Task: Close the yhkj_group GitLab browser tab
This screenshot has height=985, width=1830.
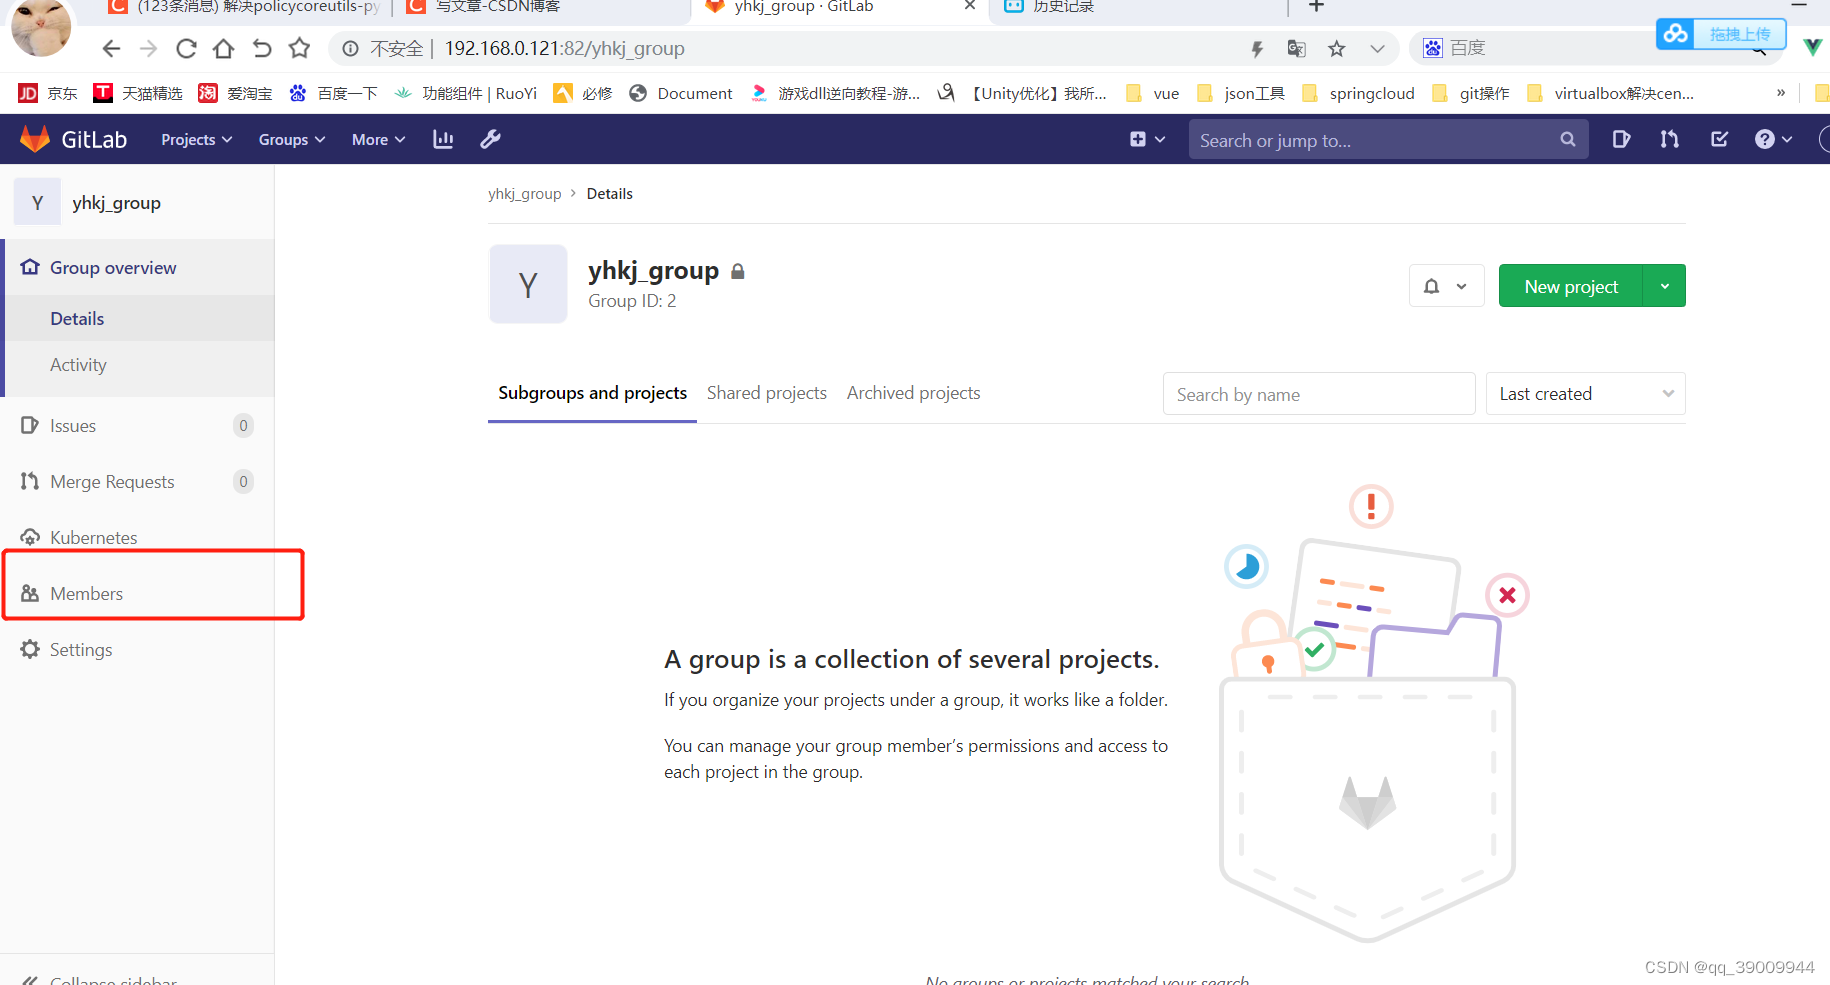Action: tap(969, 6)
